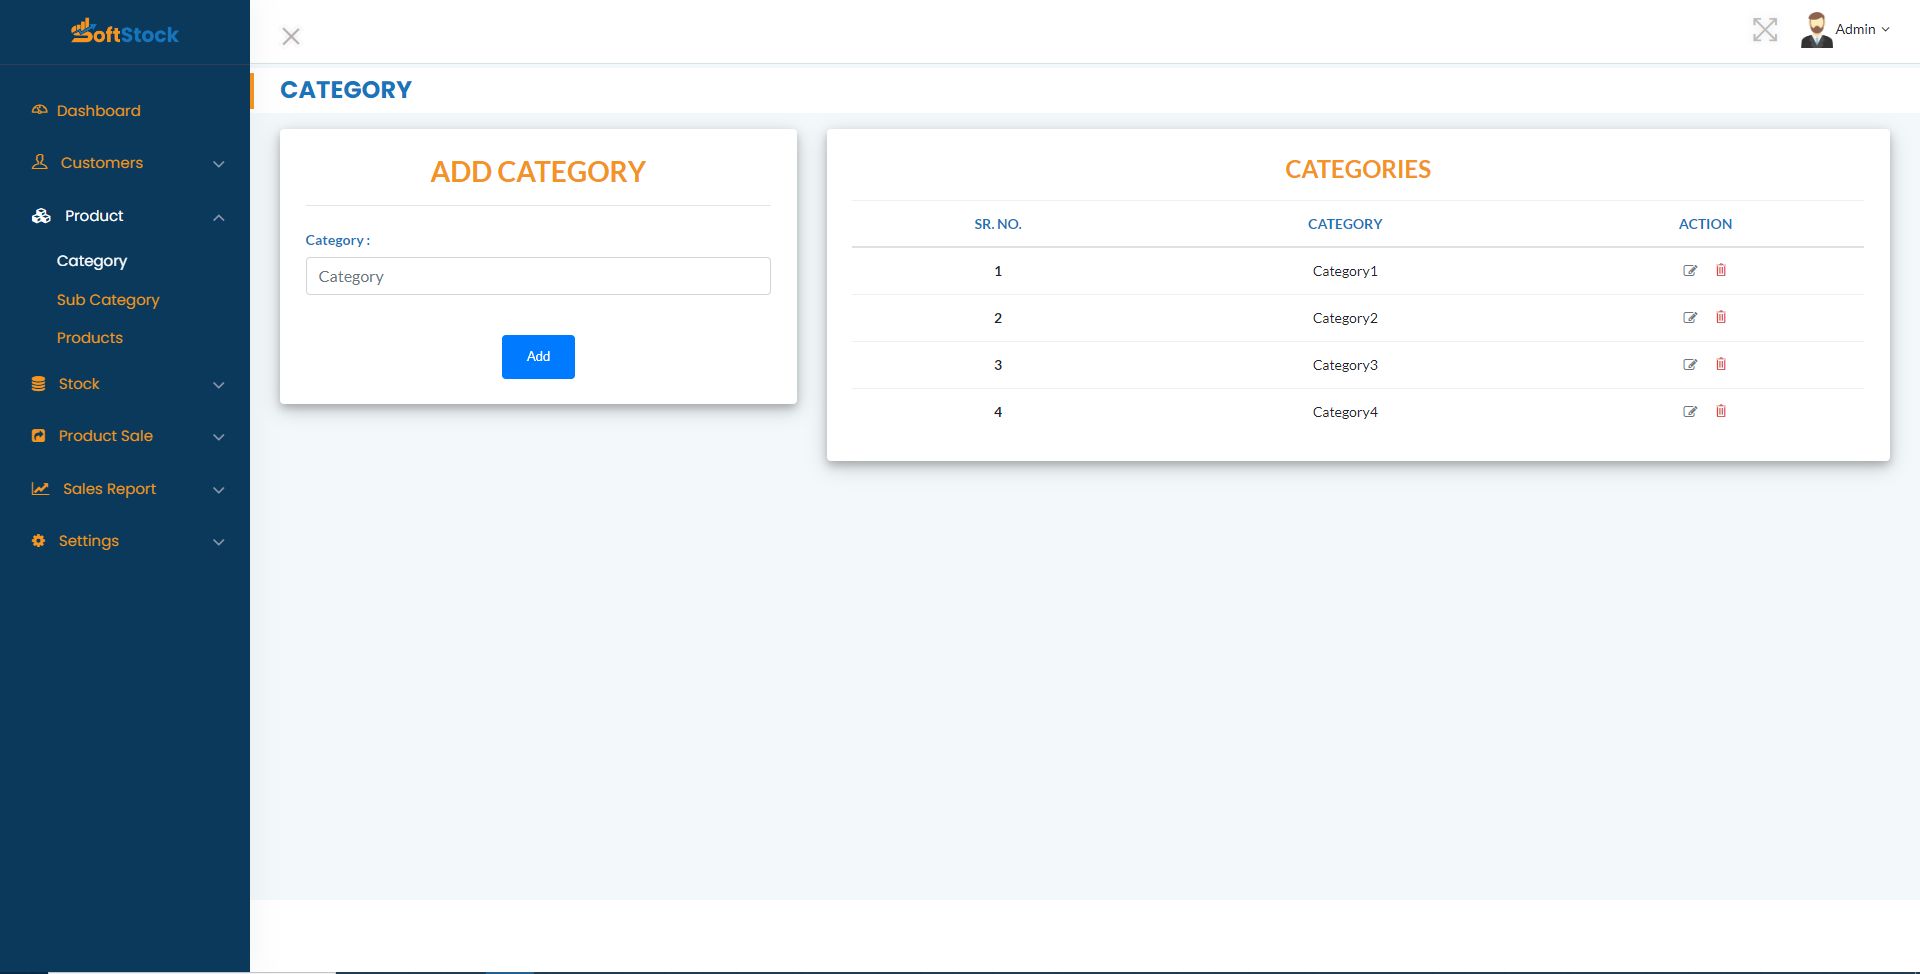Image resolution: width=1920 pixels, height=974 pixels.
Task: Click serial number 1 cell
Action: point(998,271)
